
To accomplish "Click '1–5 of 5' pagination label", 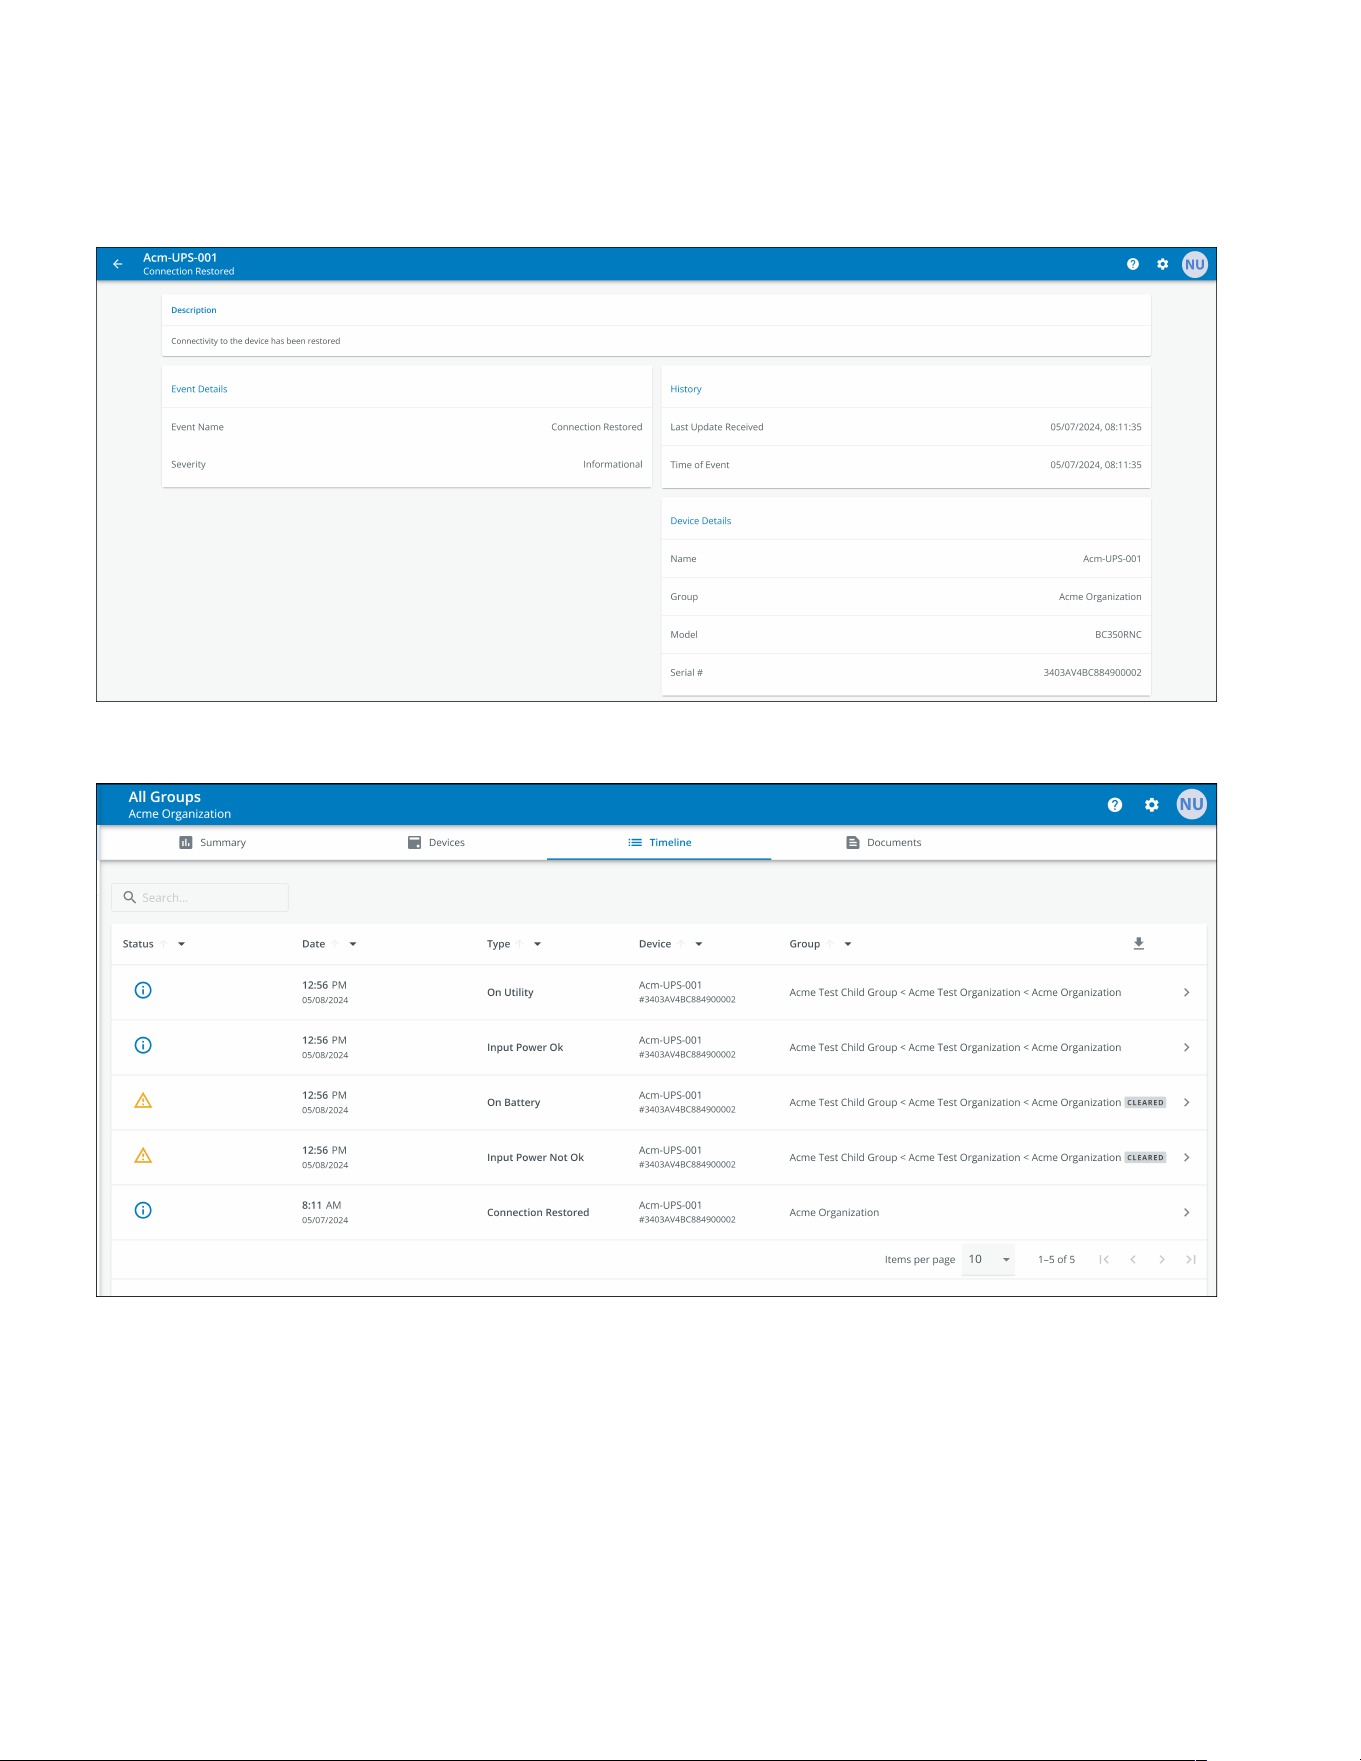I will click(x=1056, y=1259).
